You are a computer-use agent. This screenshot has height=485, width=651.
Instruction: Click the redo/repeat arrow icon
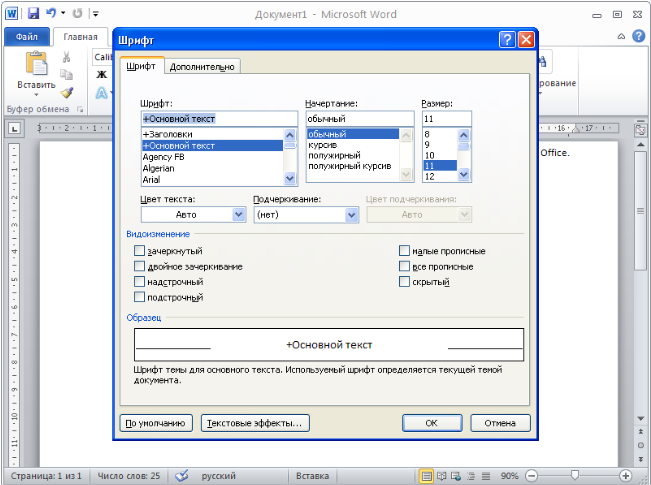click(77, 13)
